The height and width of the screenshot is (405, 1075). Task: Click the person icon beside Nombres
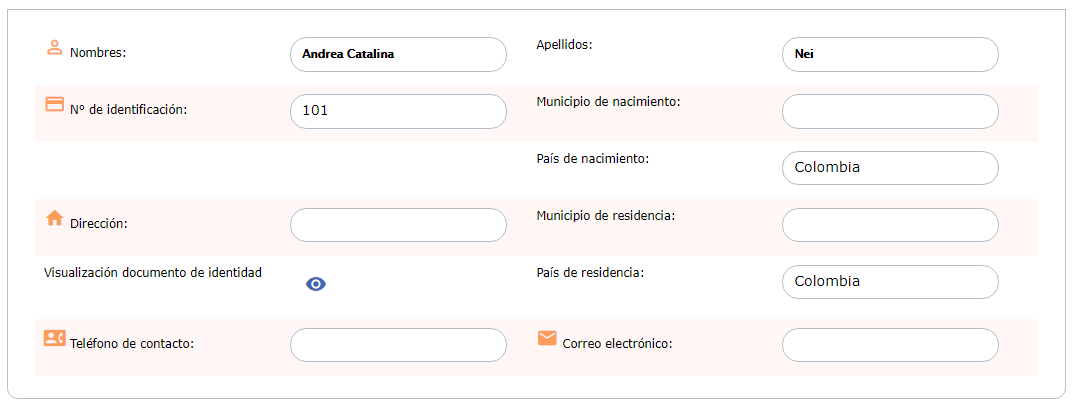point(54,47)
